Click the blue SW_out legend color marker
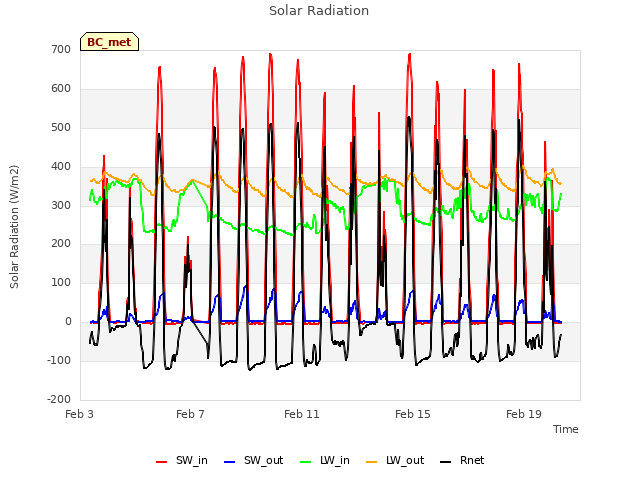640x480 pixels. tap(230, 462)
